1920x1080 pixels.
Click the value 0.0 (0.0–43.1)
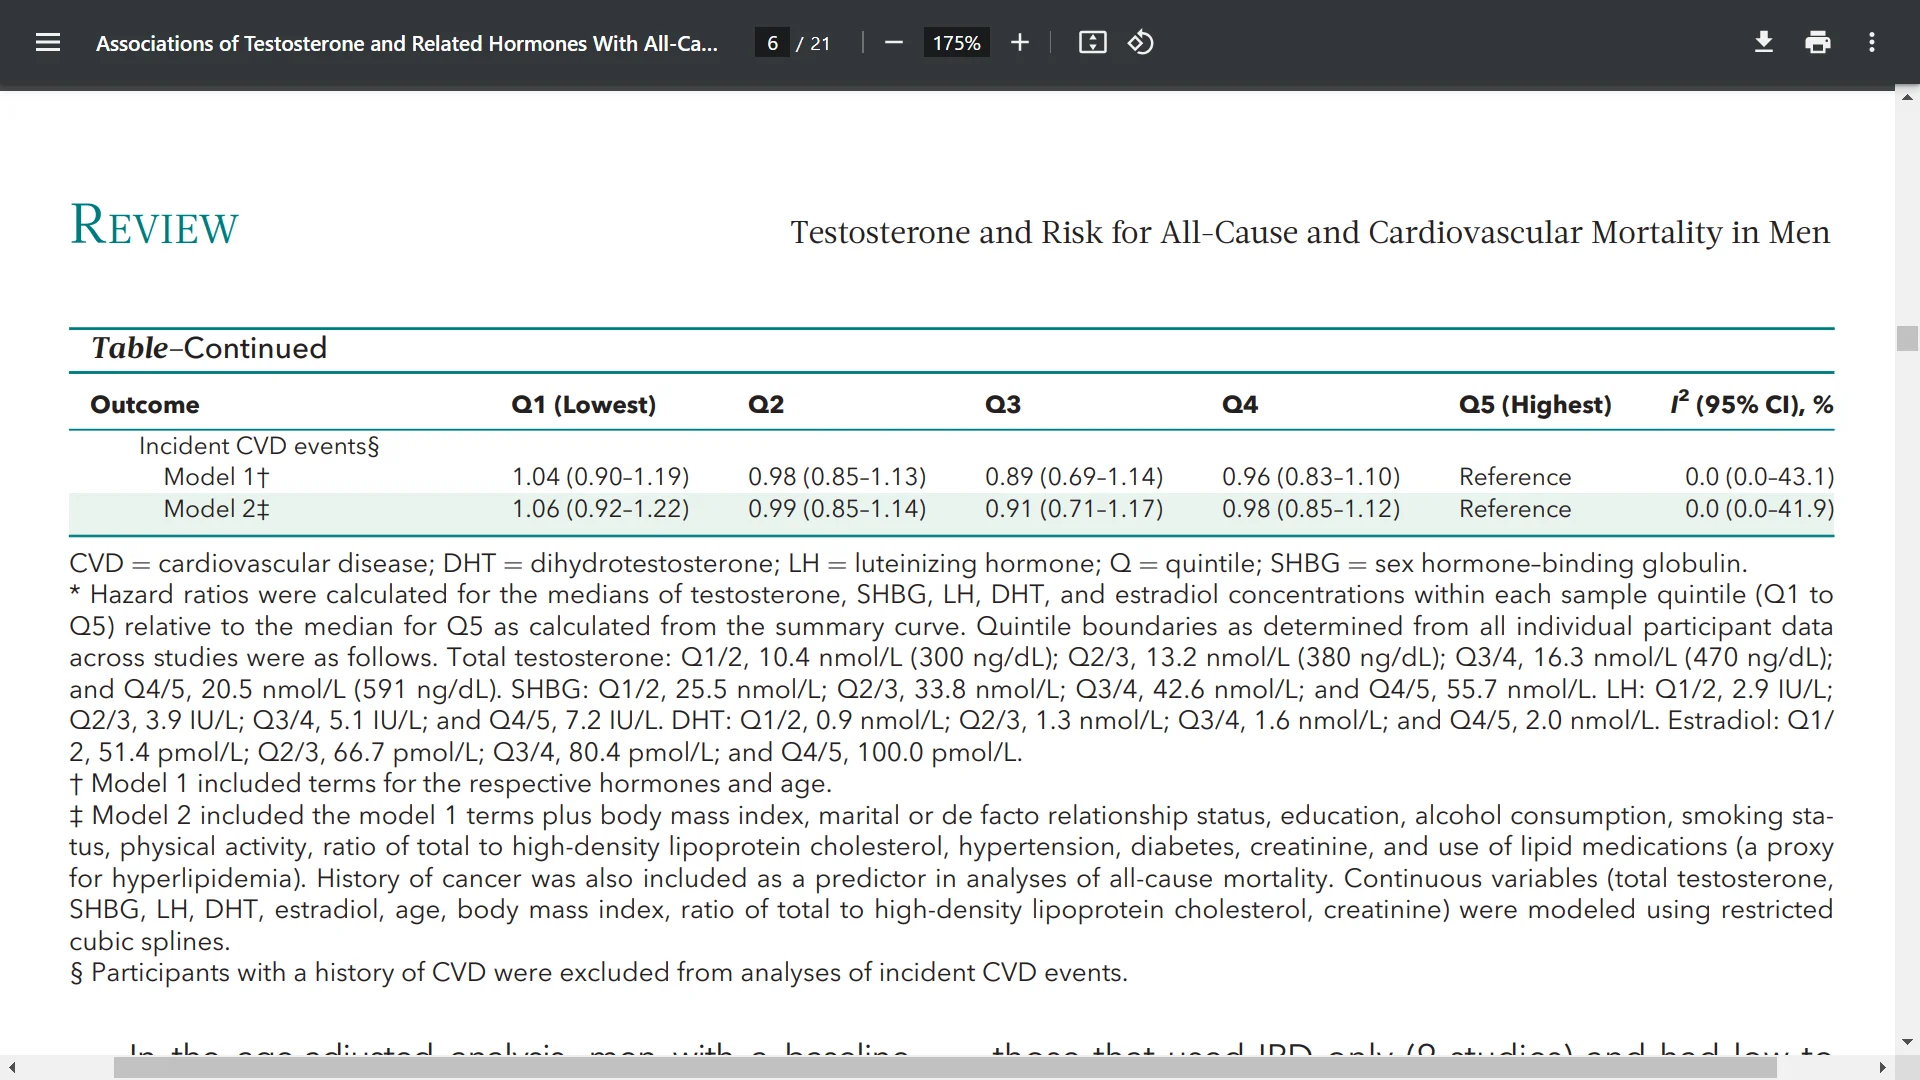coord(1759,477)
